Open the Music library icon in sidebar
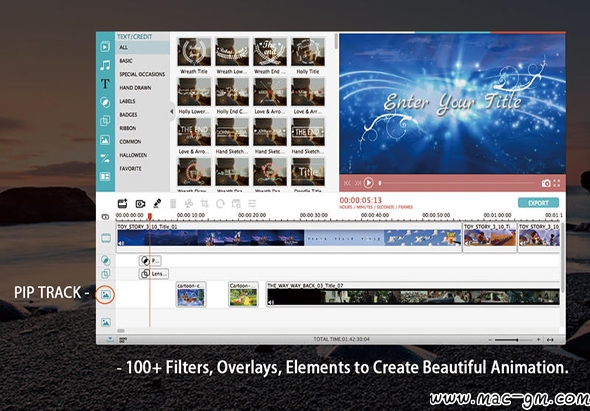Screen dimensions: 590x411 [105, 65]
